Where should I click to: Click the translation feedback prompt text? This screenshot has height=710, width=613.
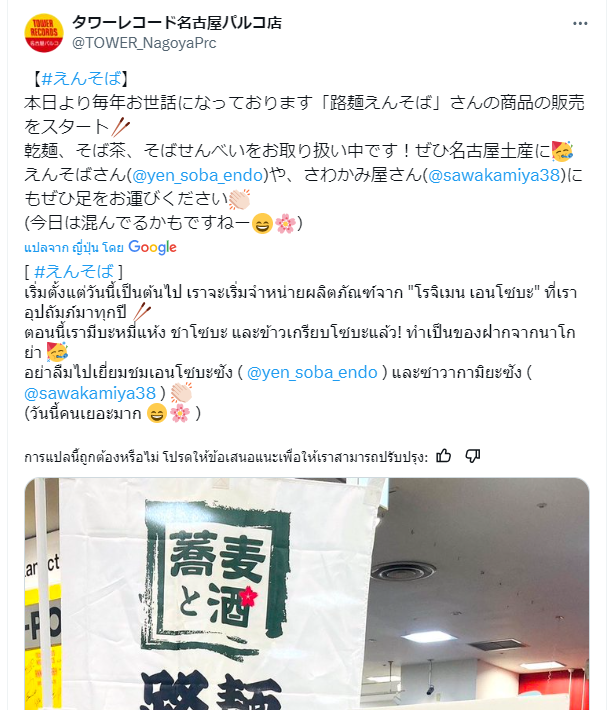click(226, 457)
